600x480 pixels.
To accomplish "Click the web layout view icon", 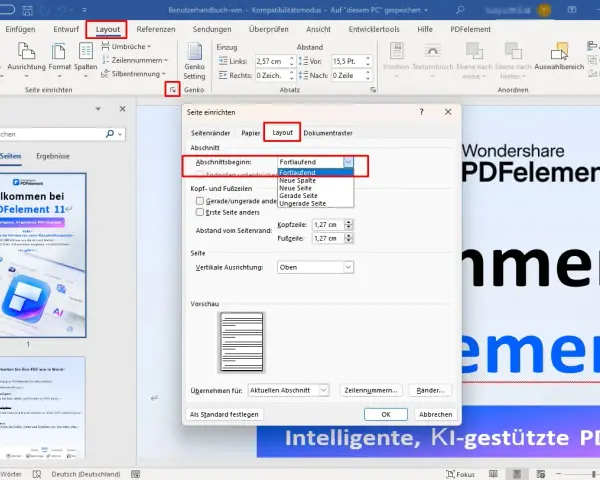I will tap(540, 474).
